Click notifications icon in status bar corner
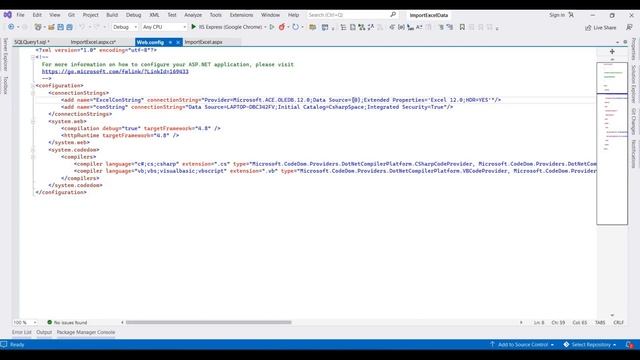640x360 pixels. point(629,344)
